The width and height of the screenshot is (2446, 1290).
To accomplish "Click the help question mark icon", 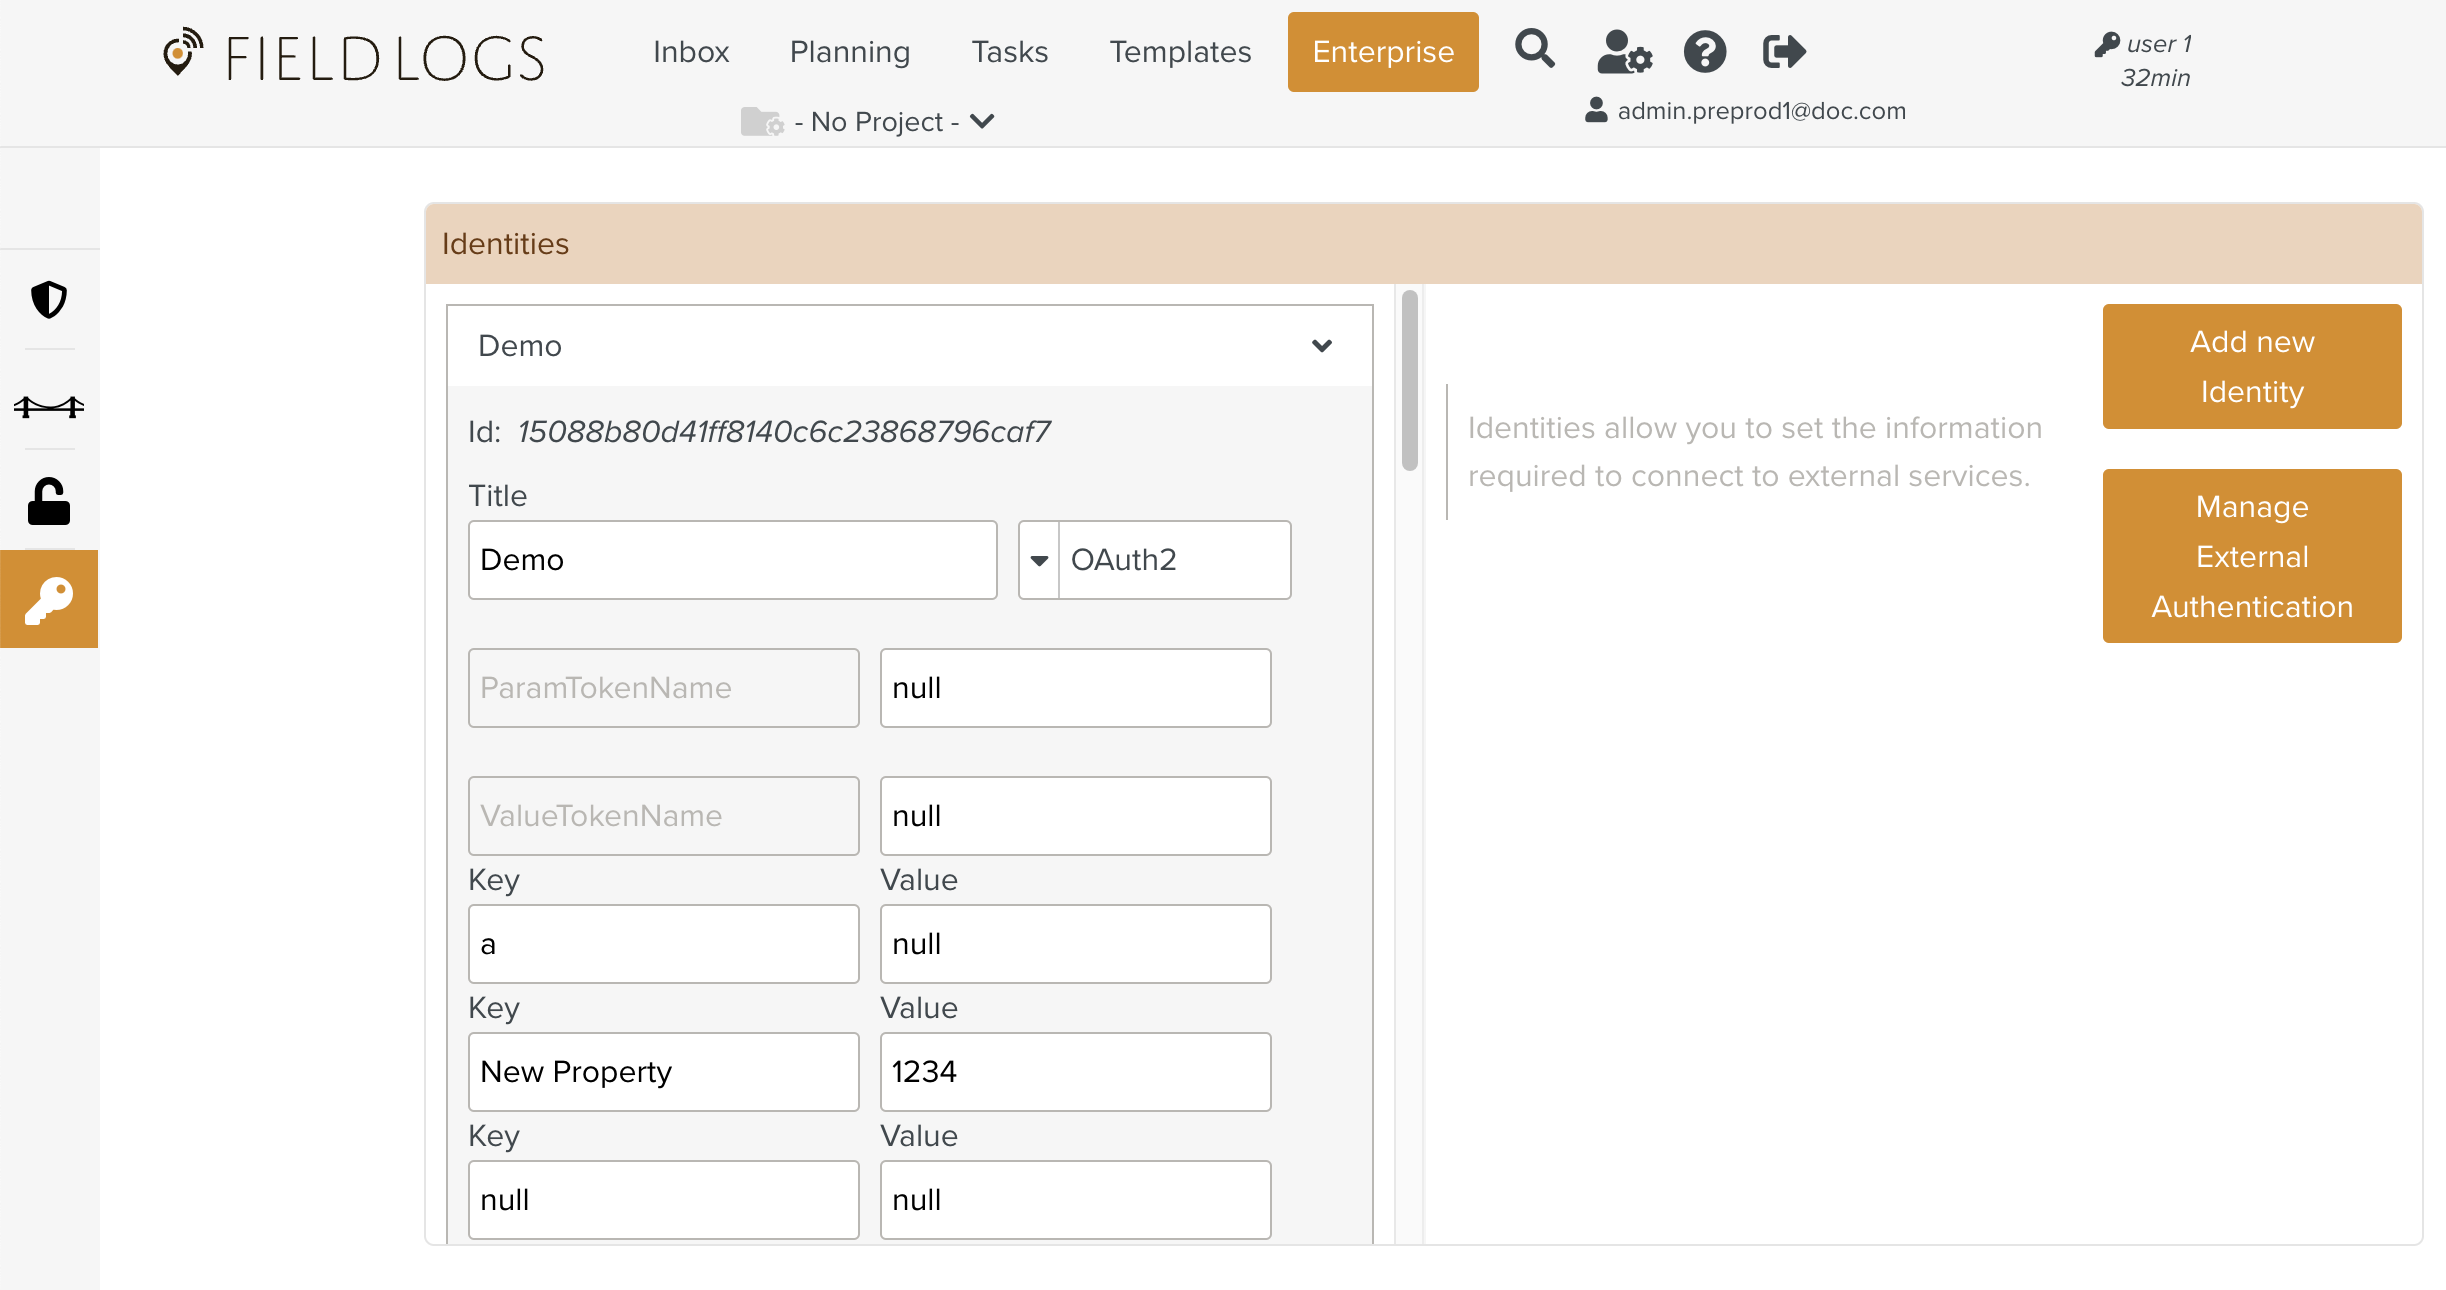I will (x=1704, y=52).
